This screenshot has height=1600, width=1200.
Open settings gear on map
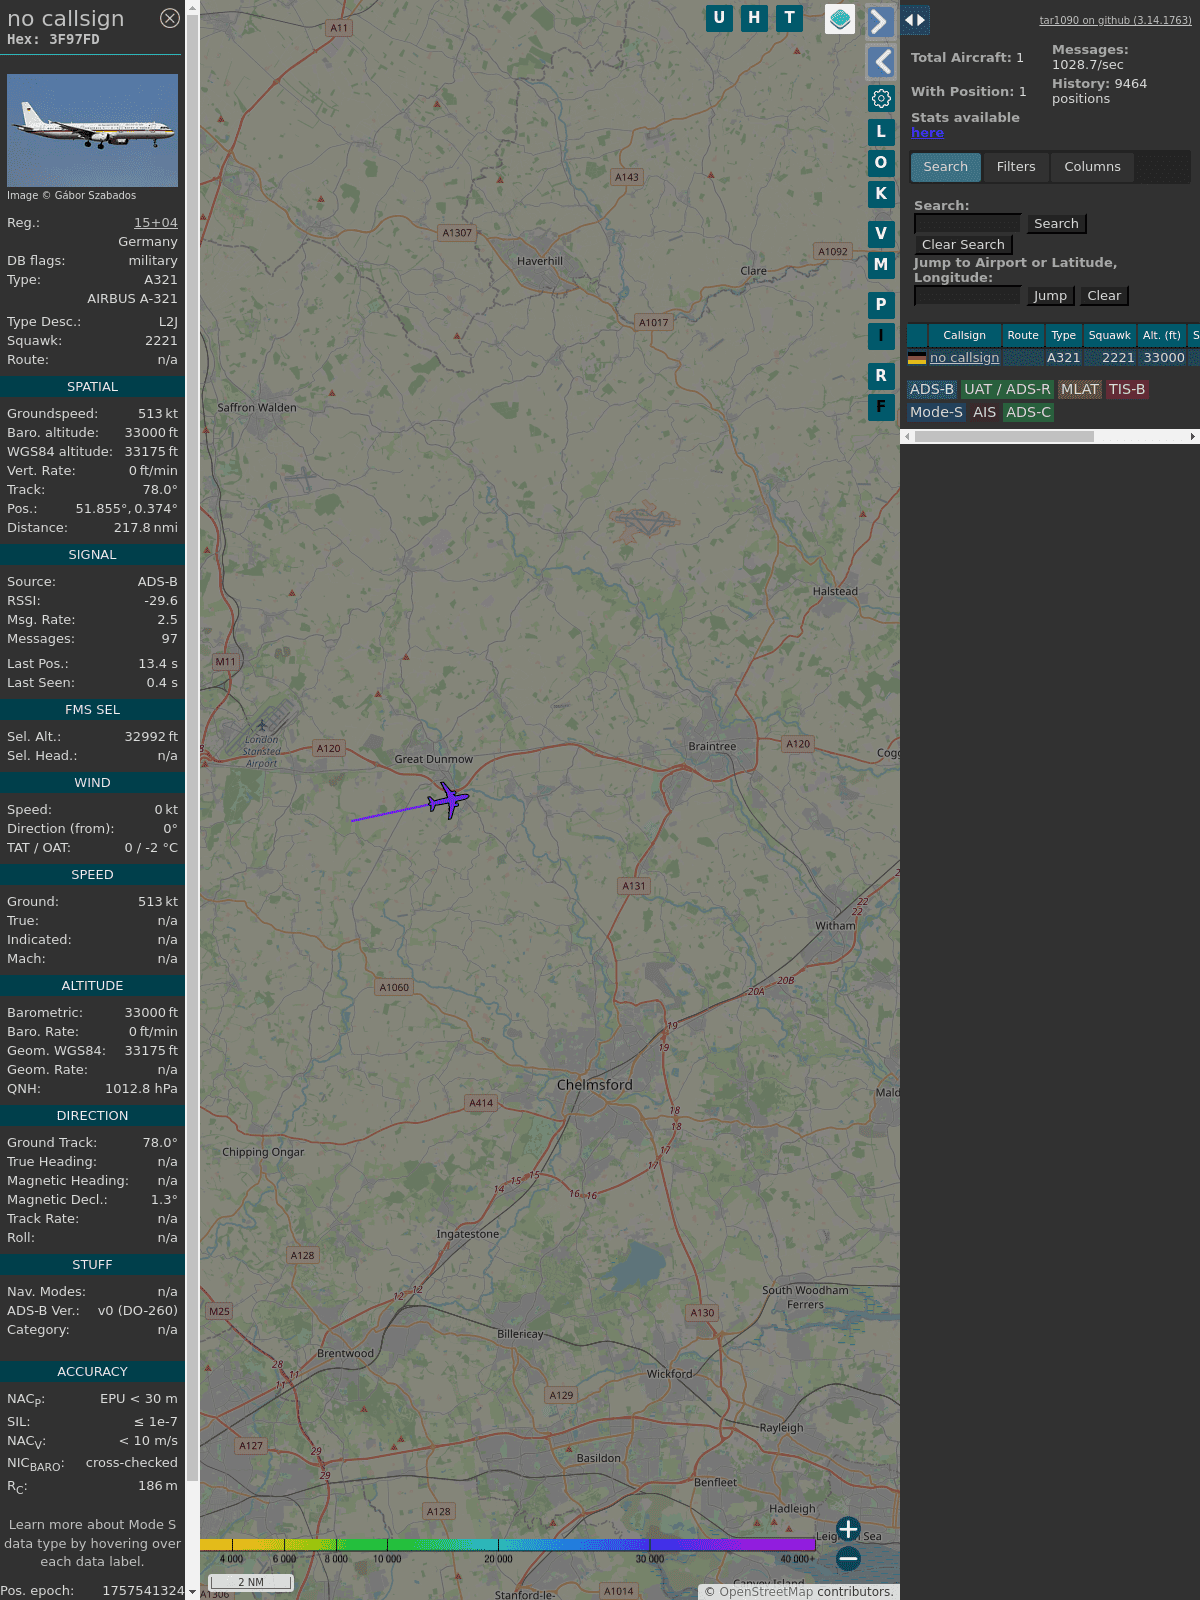881,98
